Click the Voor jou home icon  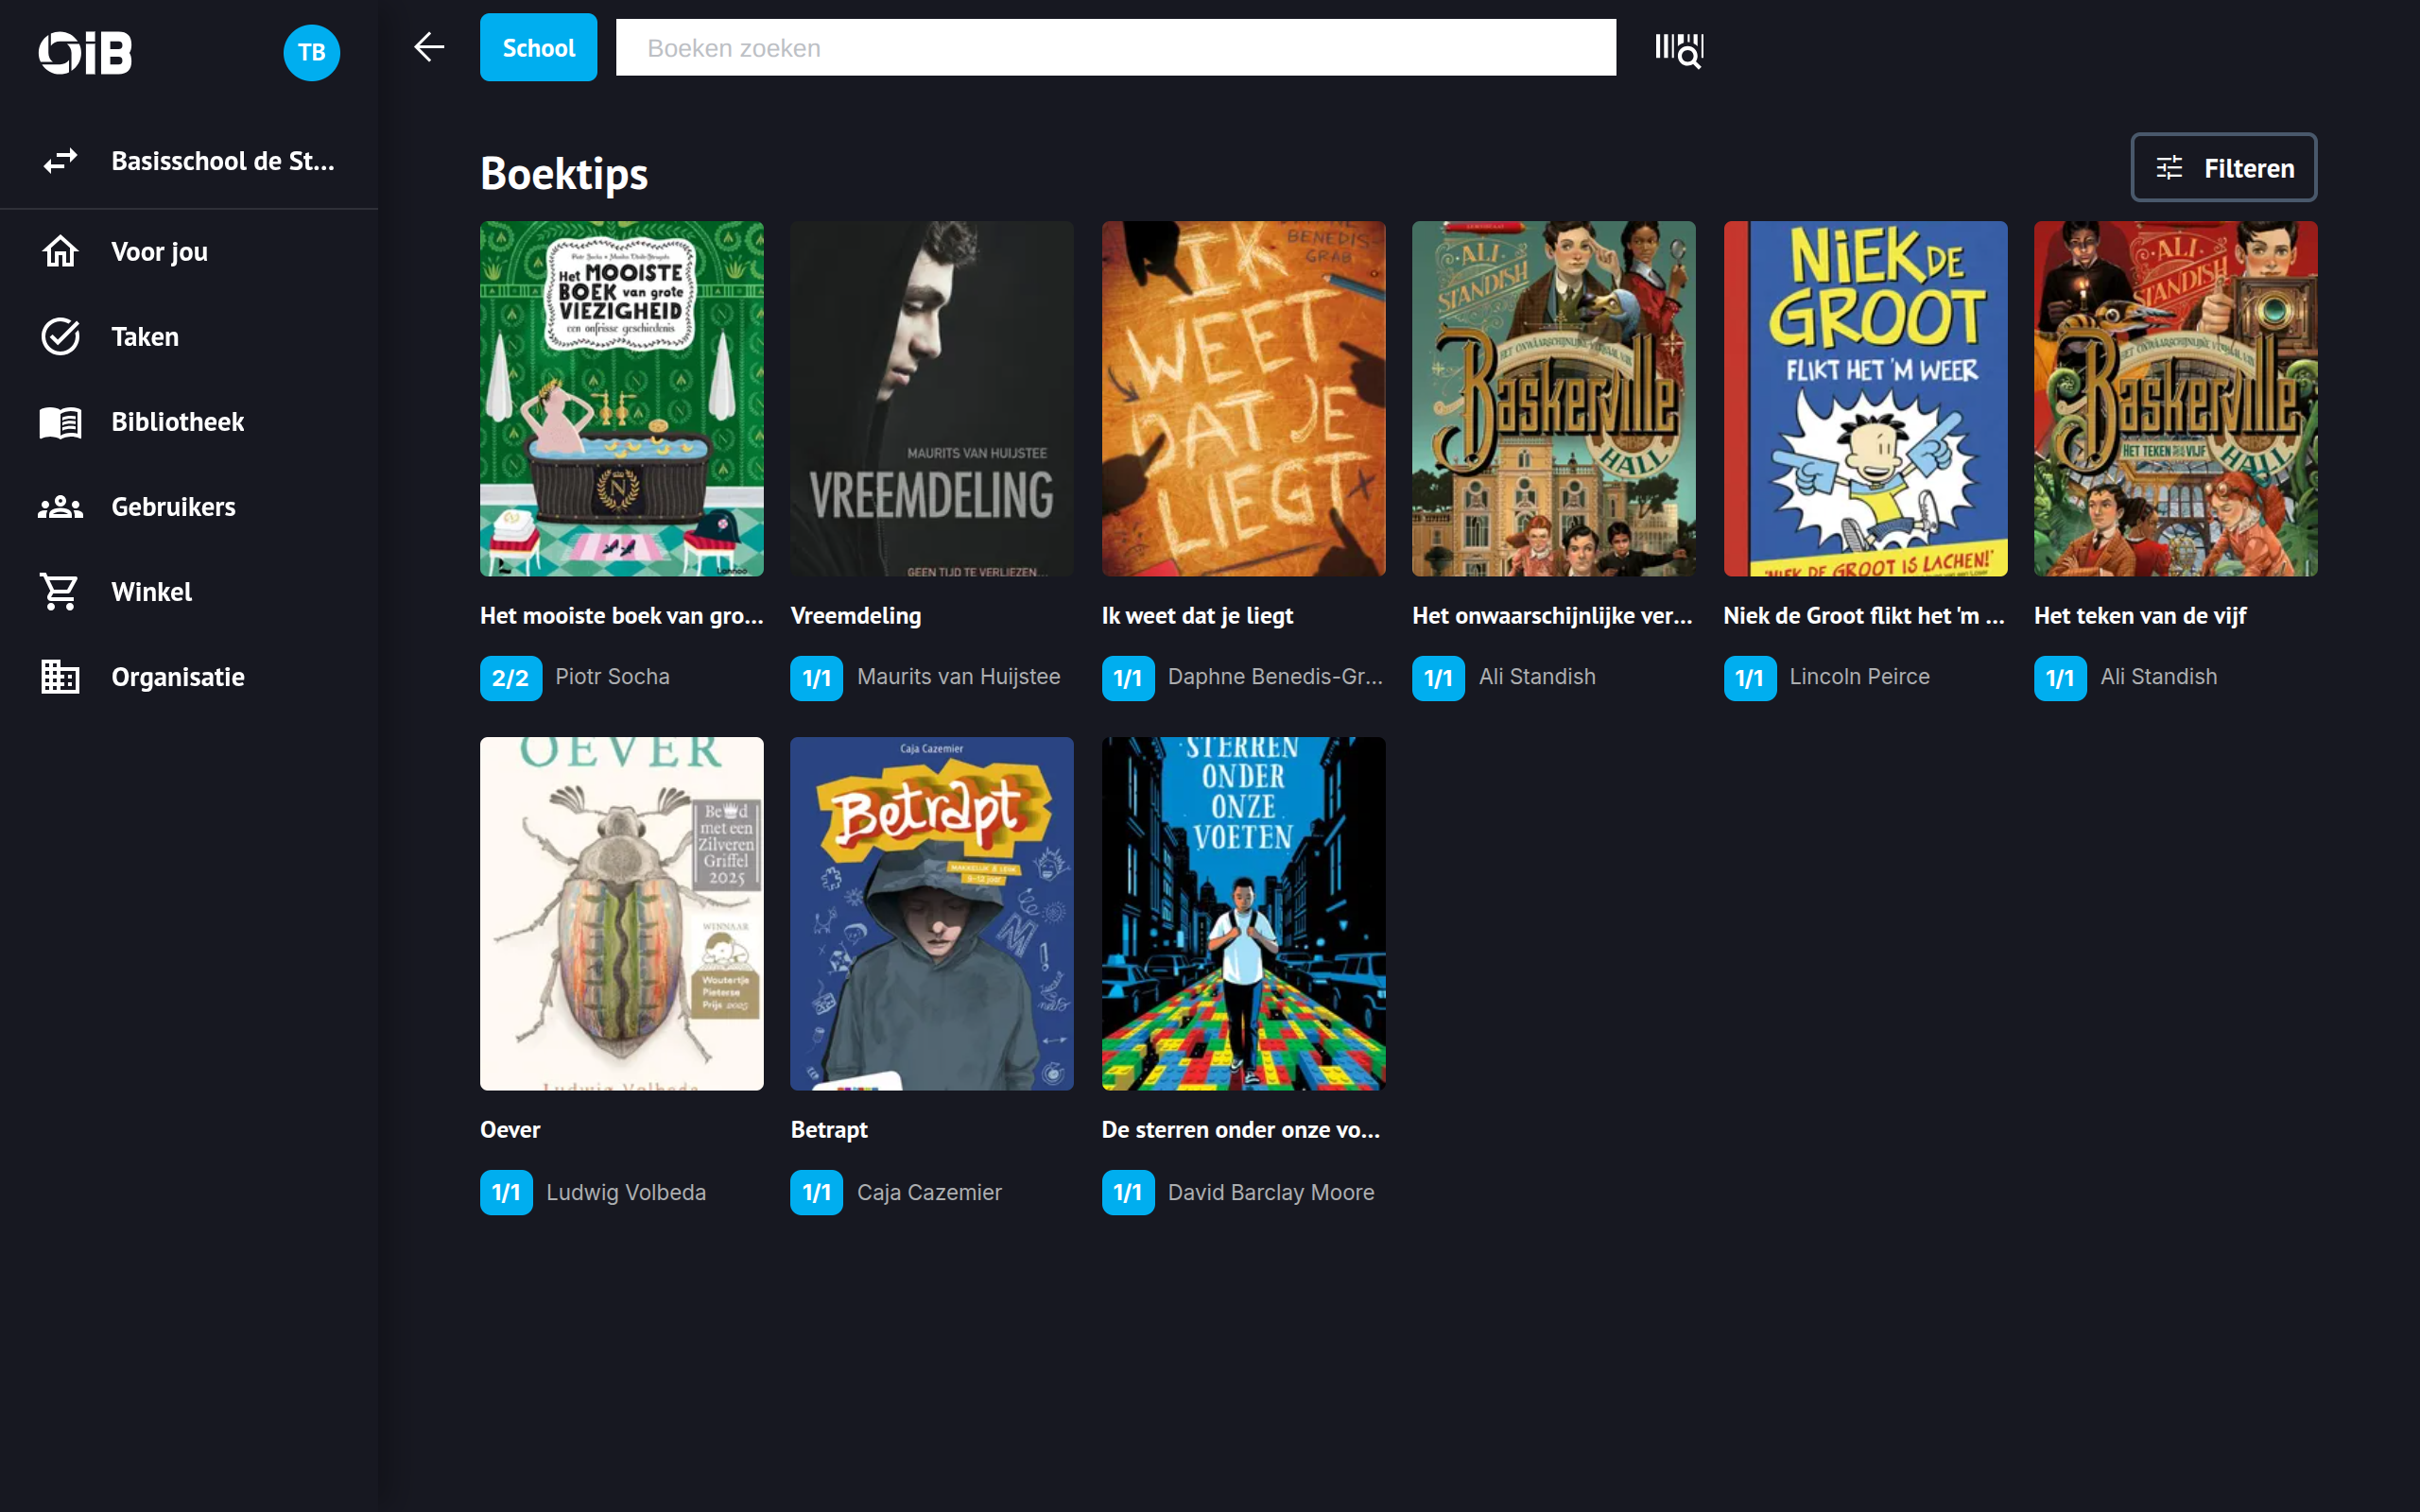coord(60,251)
